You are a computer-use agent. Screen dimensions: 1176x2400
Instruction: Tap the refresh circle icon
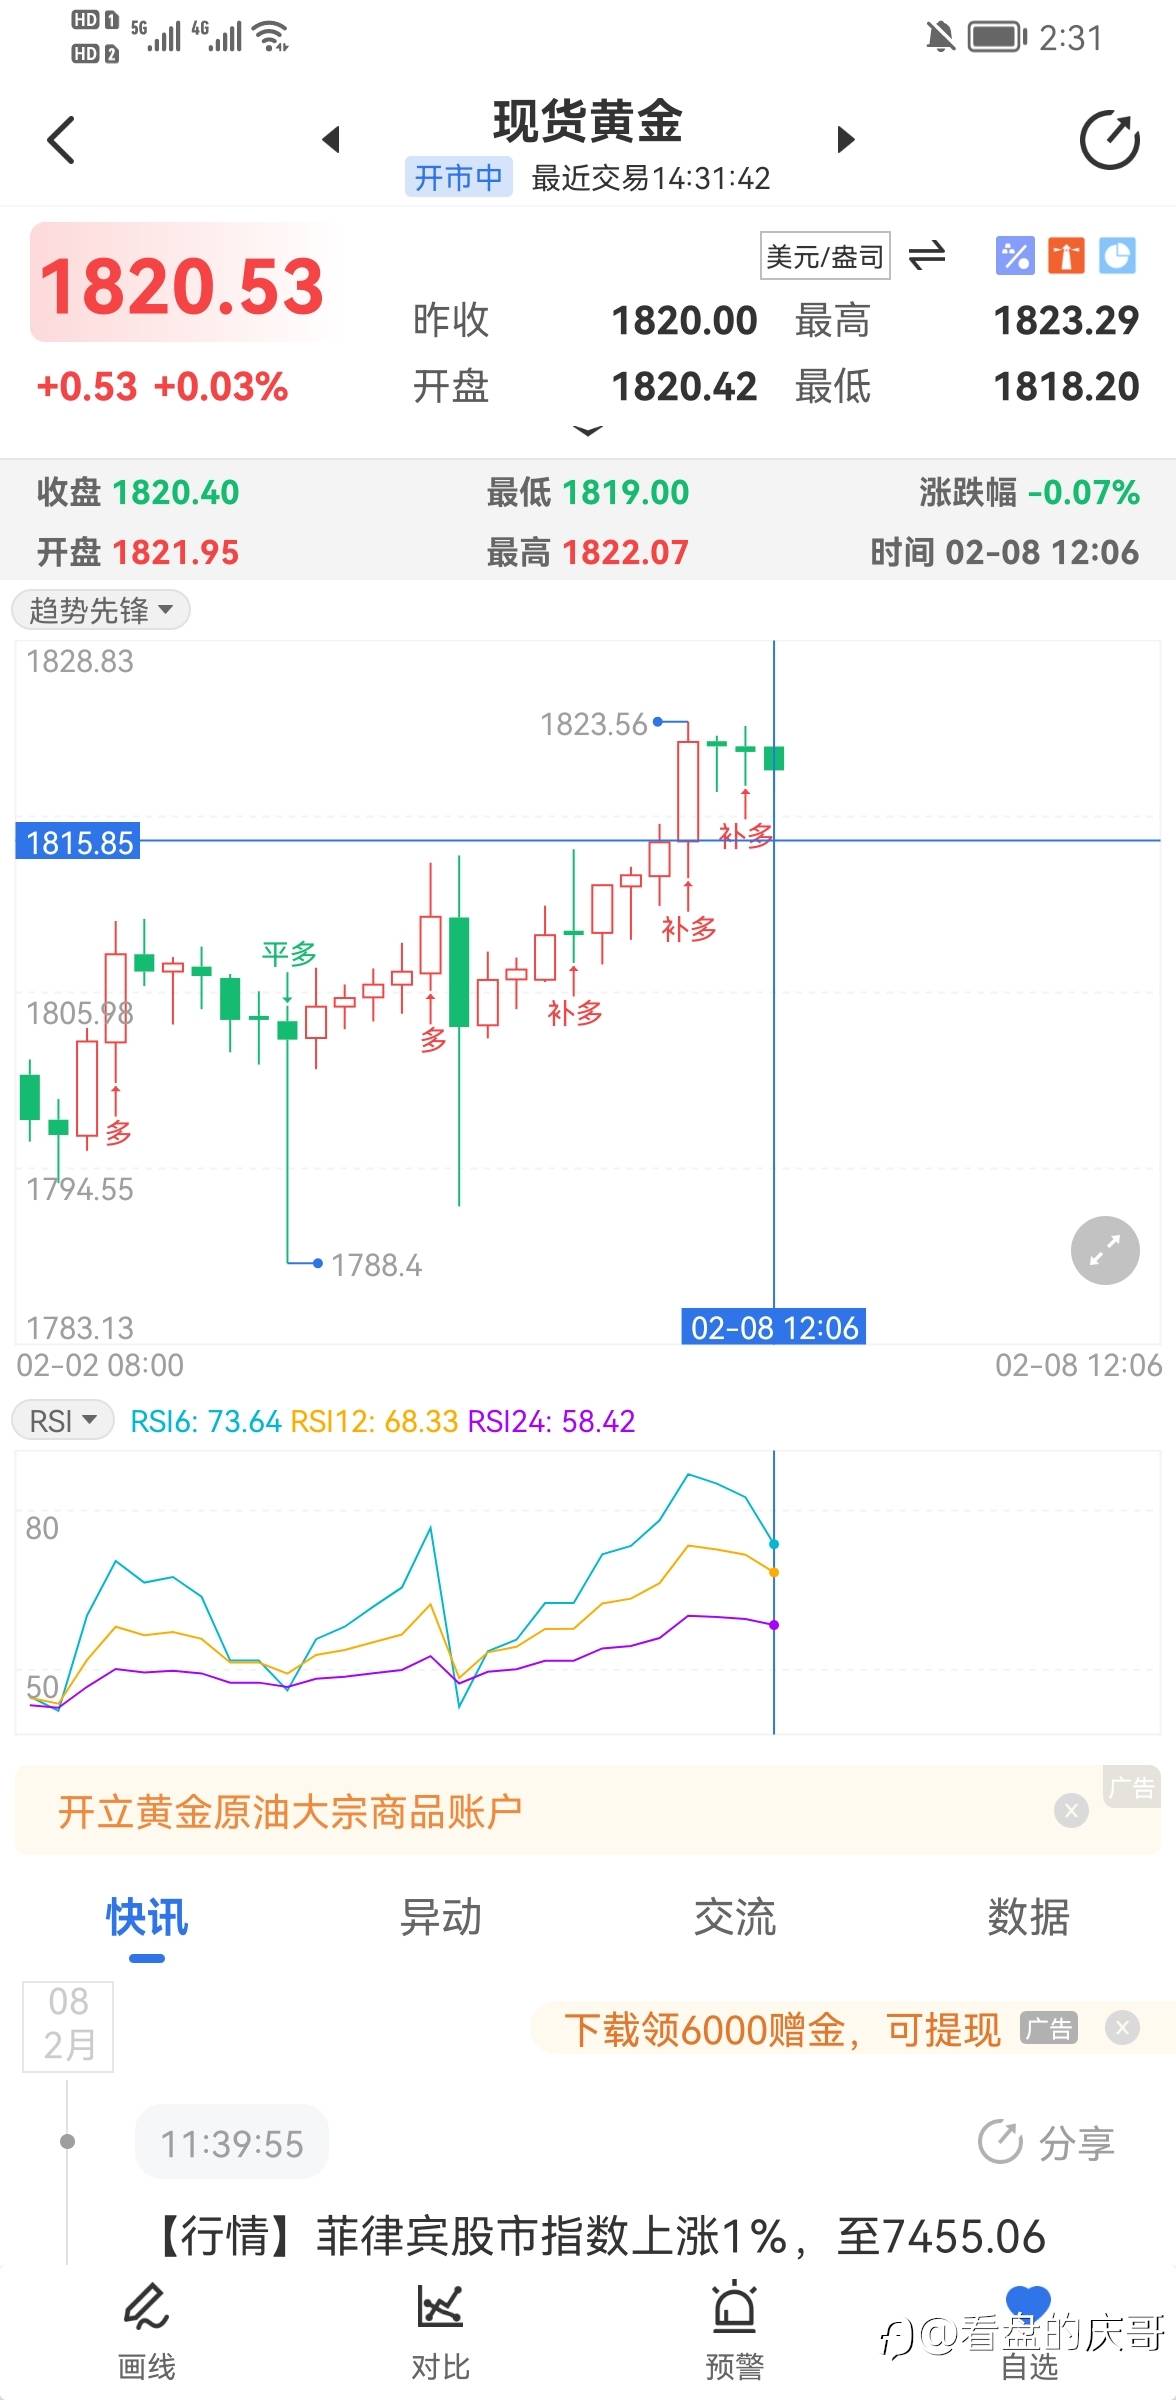tap(1109, 140)
